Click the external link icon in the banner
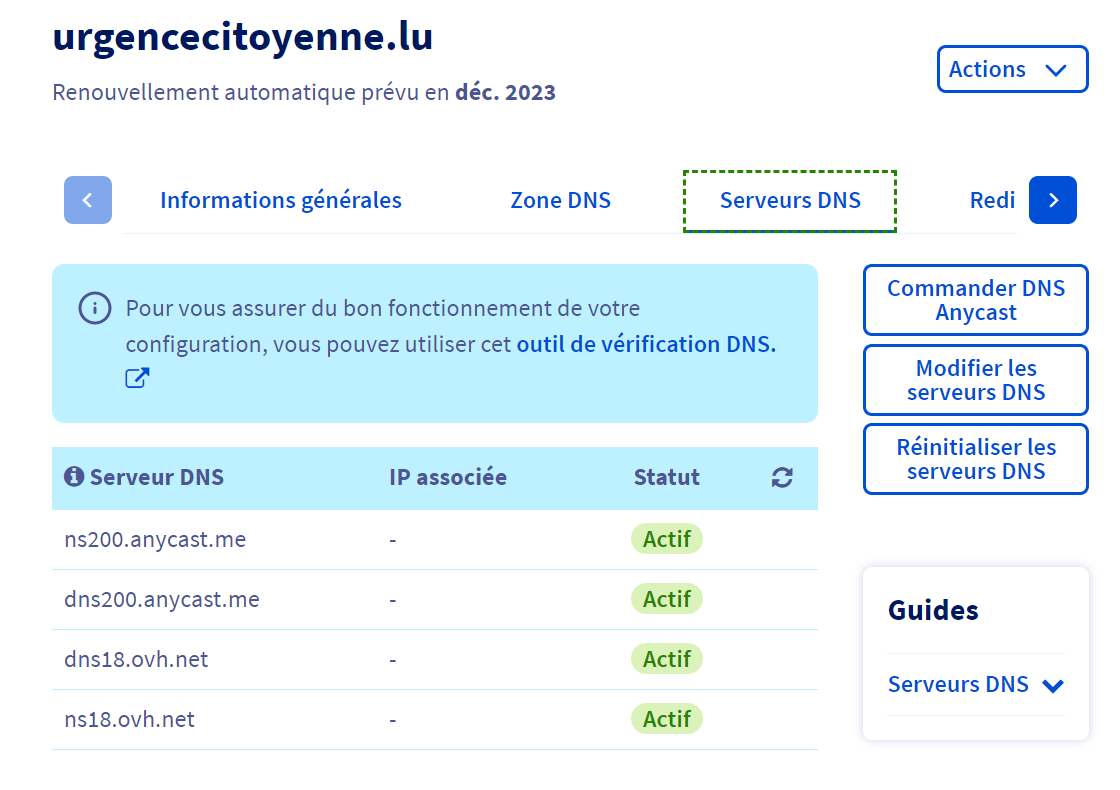 pos(137,378)
